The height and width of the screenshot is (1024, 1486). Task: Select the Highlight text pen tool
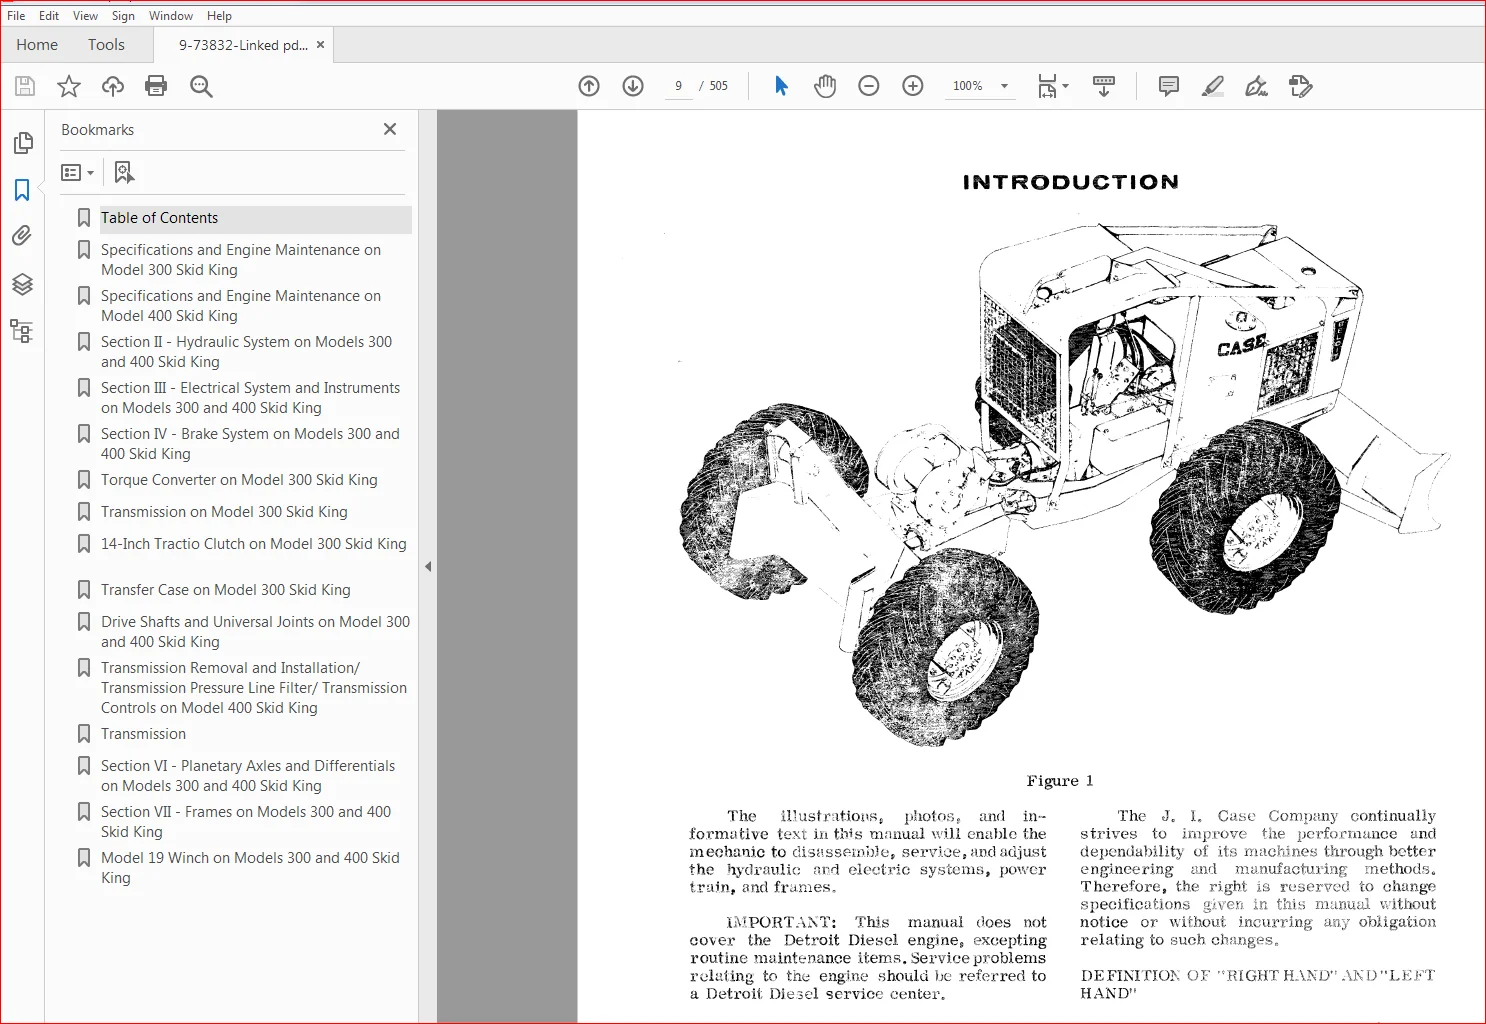pos(1213,86)
